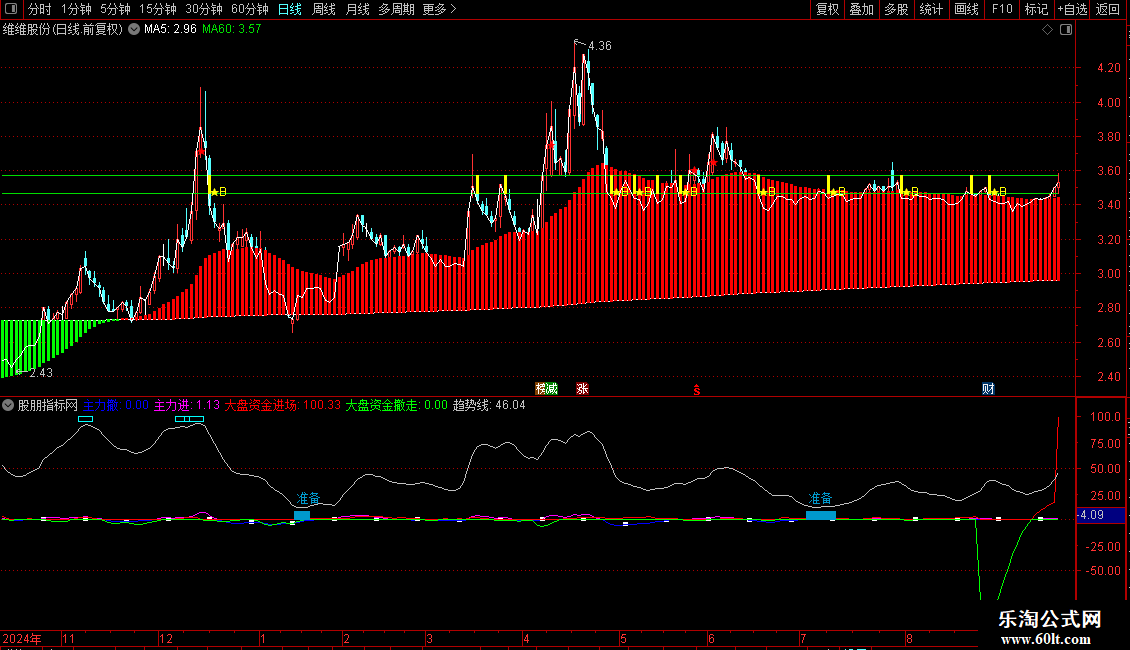Click the second 准备 signal label near July
Viewport: 1130px width, 650px height.
point(820,499)
